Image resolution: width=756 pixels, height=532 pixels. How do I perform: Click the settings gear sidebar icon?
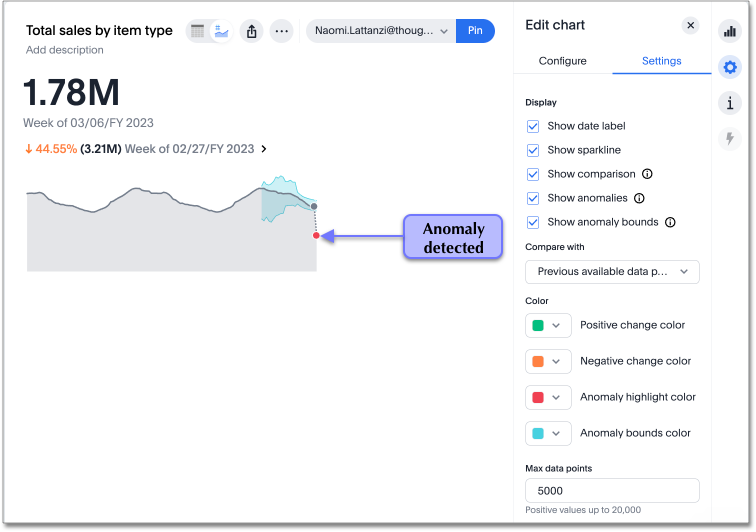(x=729, y=67)
